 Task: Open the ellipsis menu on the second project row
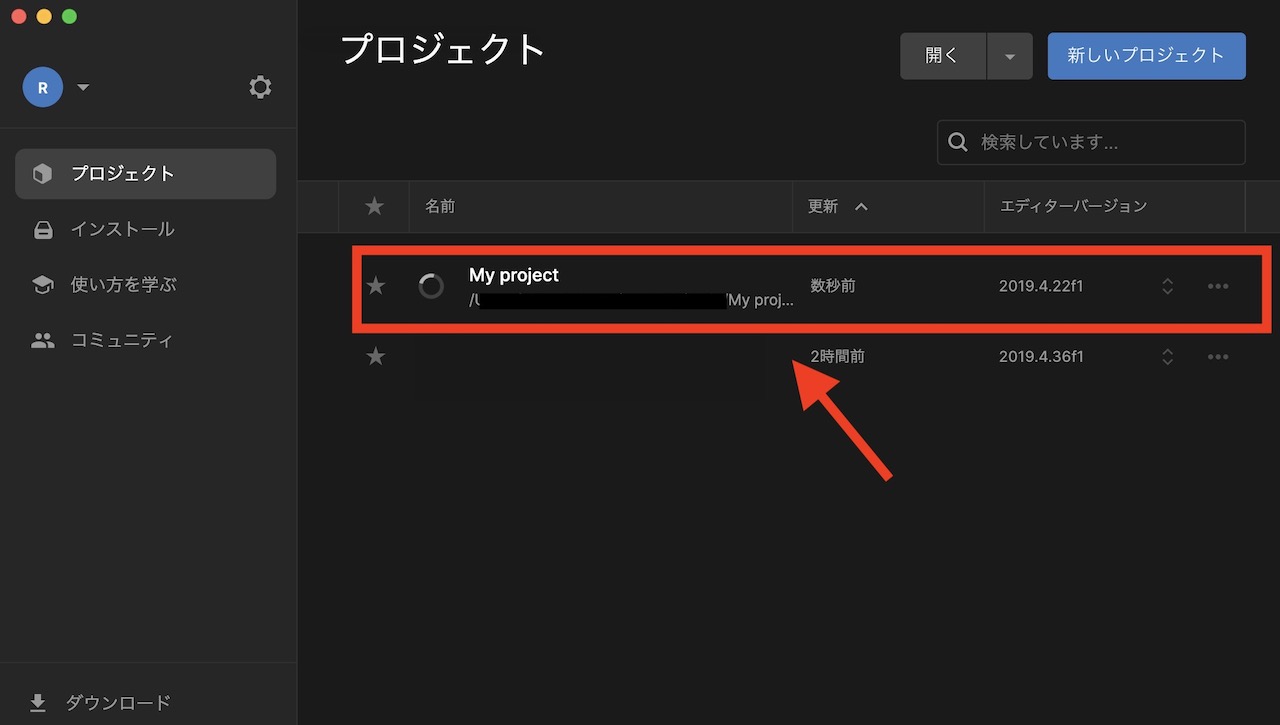coord(1218,356)
